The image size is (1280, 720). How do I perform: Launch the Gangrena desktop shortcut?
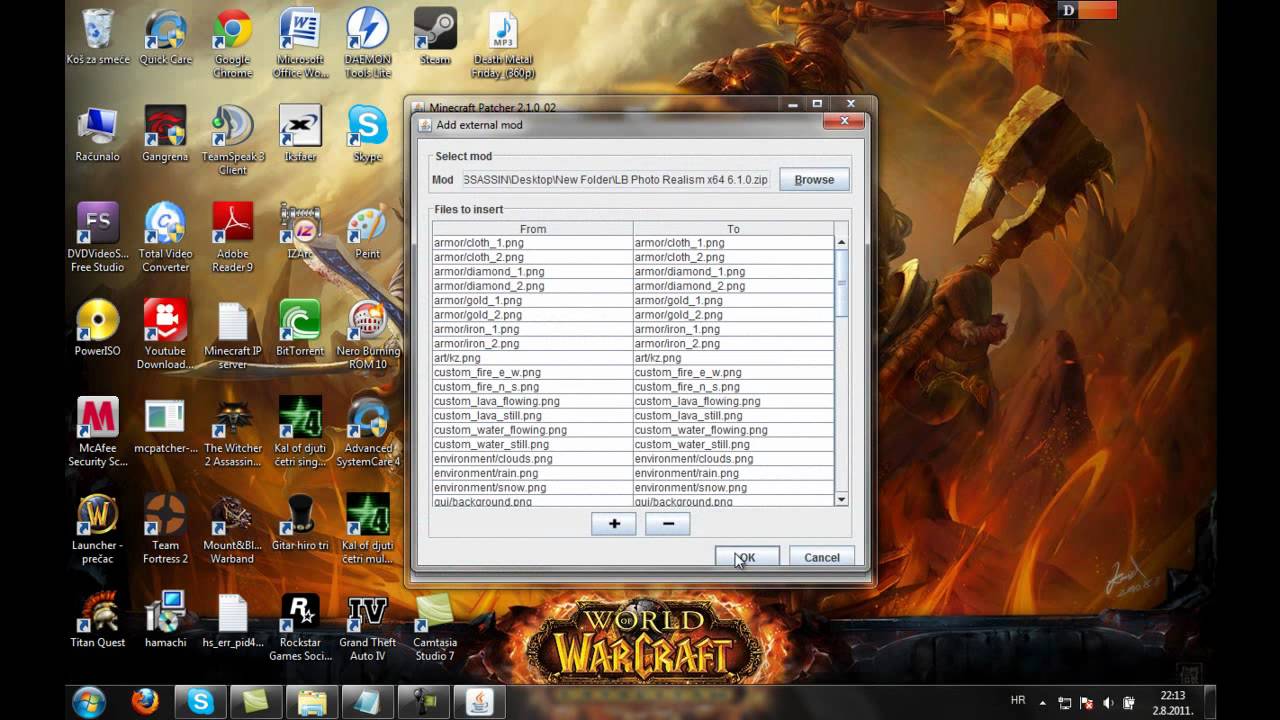click(x=165, y=134)
